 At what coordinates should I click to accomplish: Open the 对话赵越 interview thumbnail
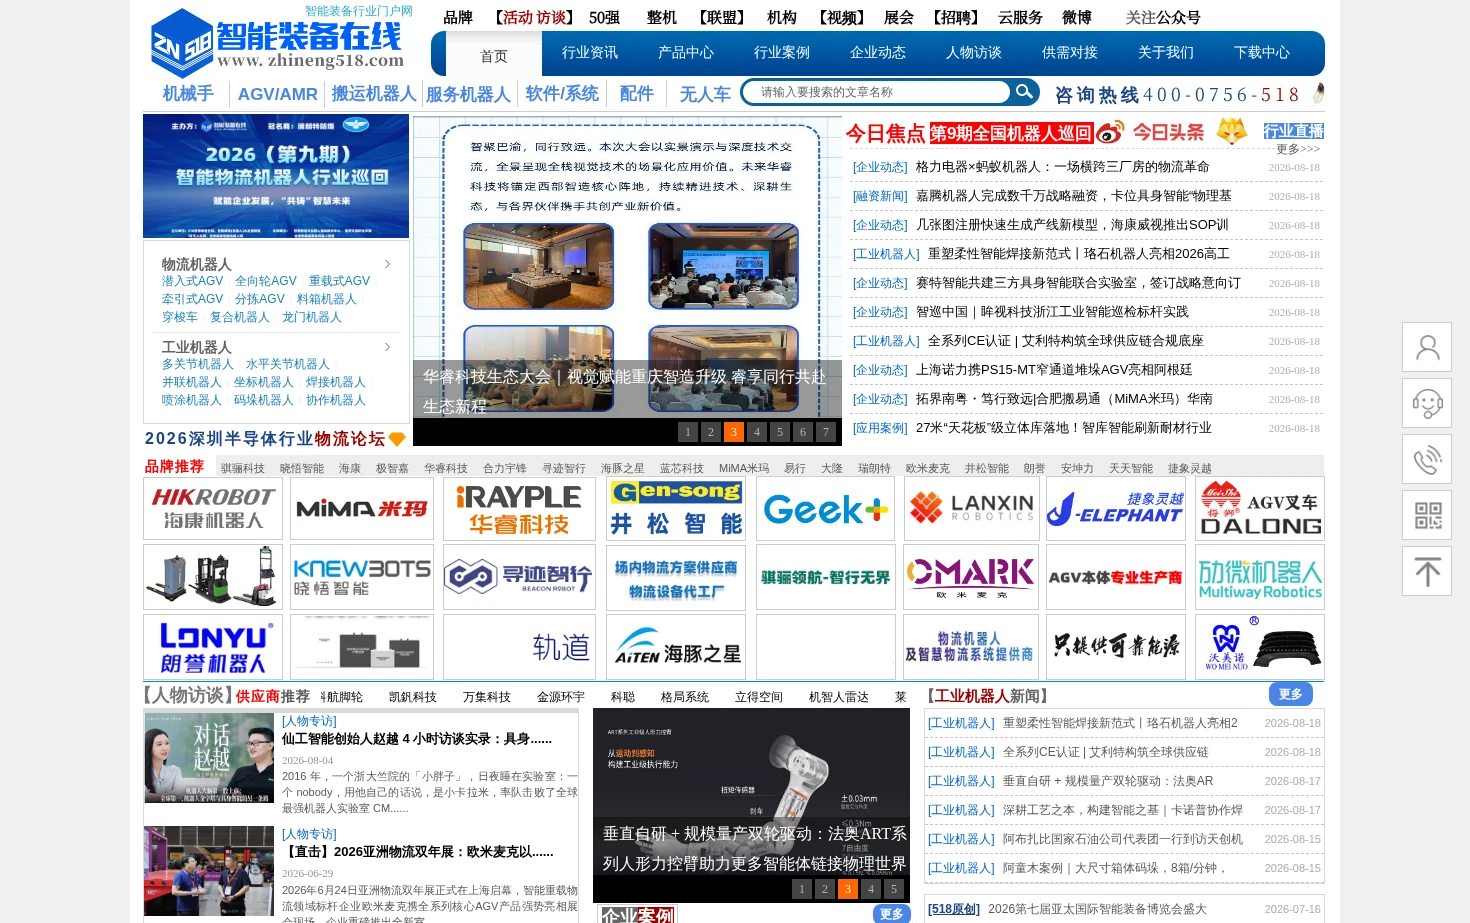point(209,758)
